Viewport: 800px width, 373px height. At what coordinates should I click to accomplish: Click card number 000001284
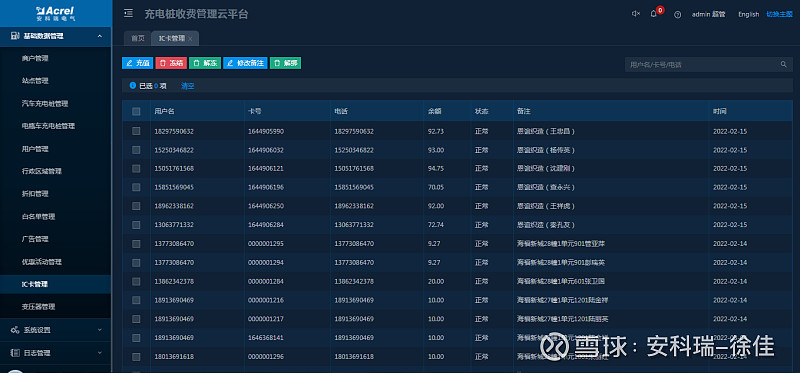click(266, 281)
